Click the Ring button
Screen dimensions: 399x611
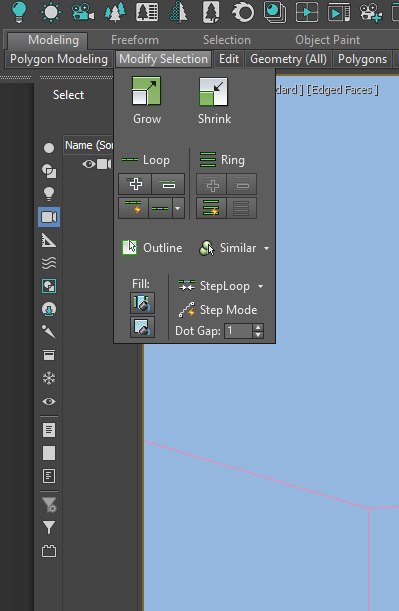pos(222,160)
